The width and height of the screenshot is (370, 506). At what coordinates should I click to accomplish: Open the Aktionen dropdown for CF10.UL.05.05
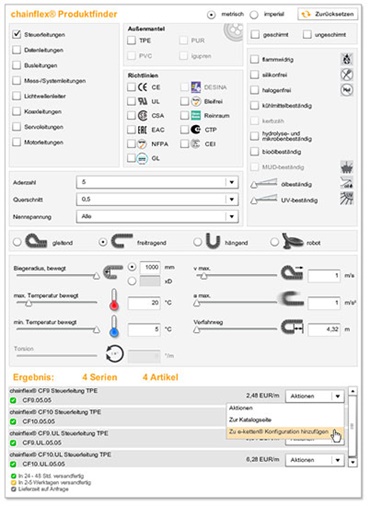click(x=315, y=460)
